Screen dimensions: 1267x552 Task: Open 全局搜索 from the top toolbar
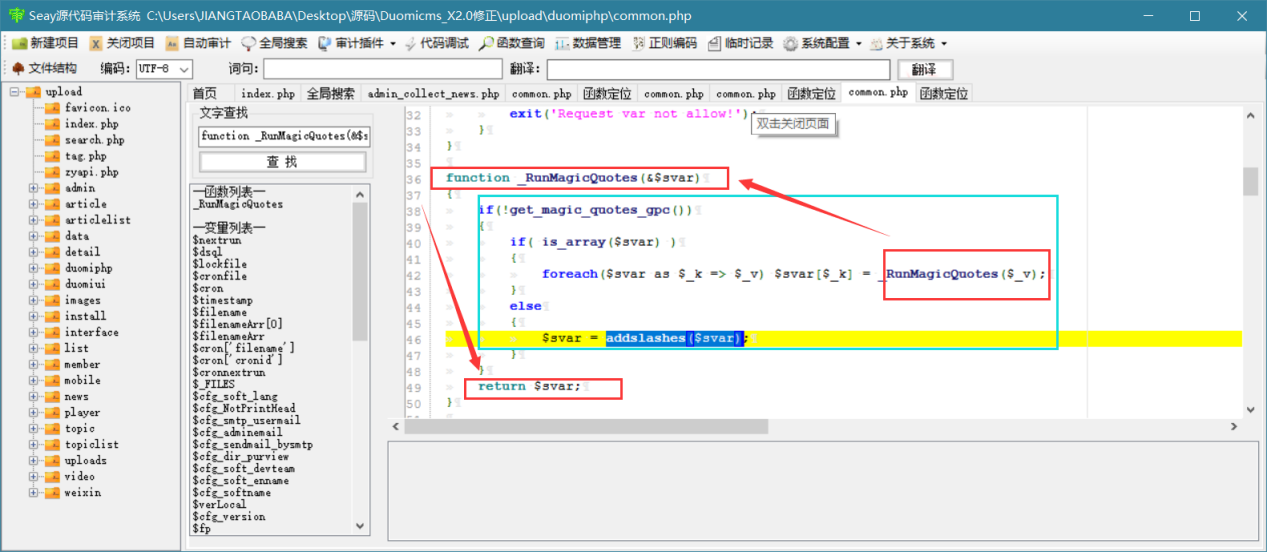tap(274, 43)
